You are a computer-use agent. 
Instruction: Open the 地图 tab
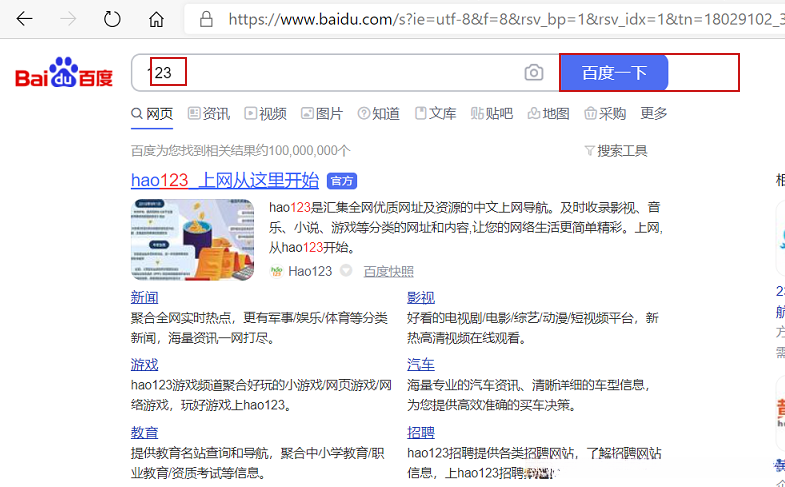pyautogui.click(x=549, y=114)
